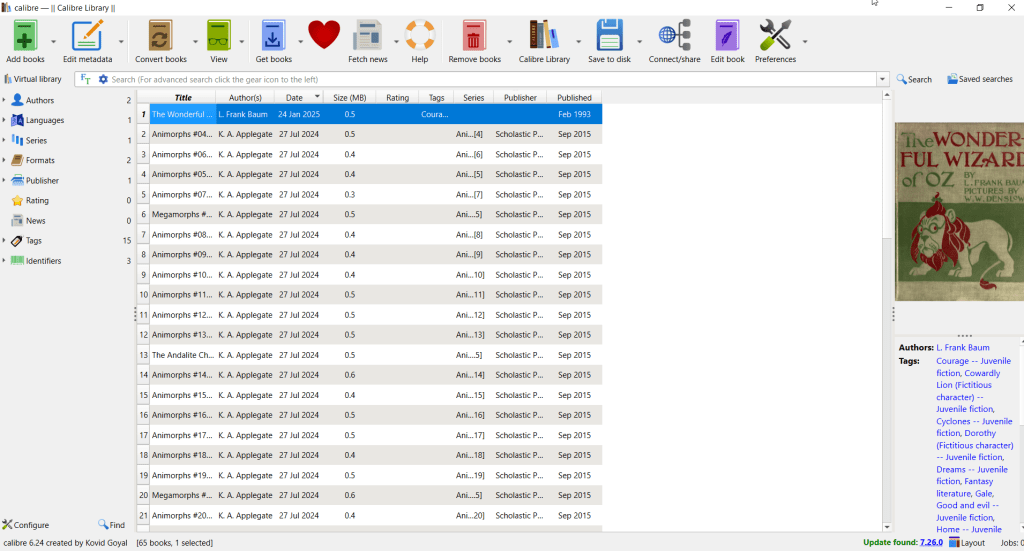This screenshot has height=551, width=1024.
Task: Toggle the Layout button in status bar
Action: (967, 542)
